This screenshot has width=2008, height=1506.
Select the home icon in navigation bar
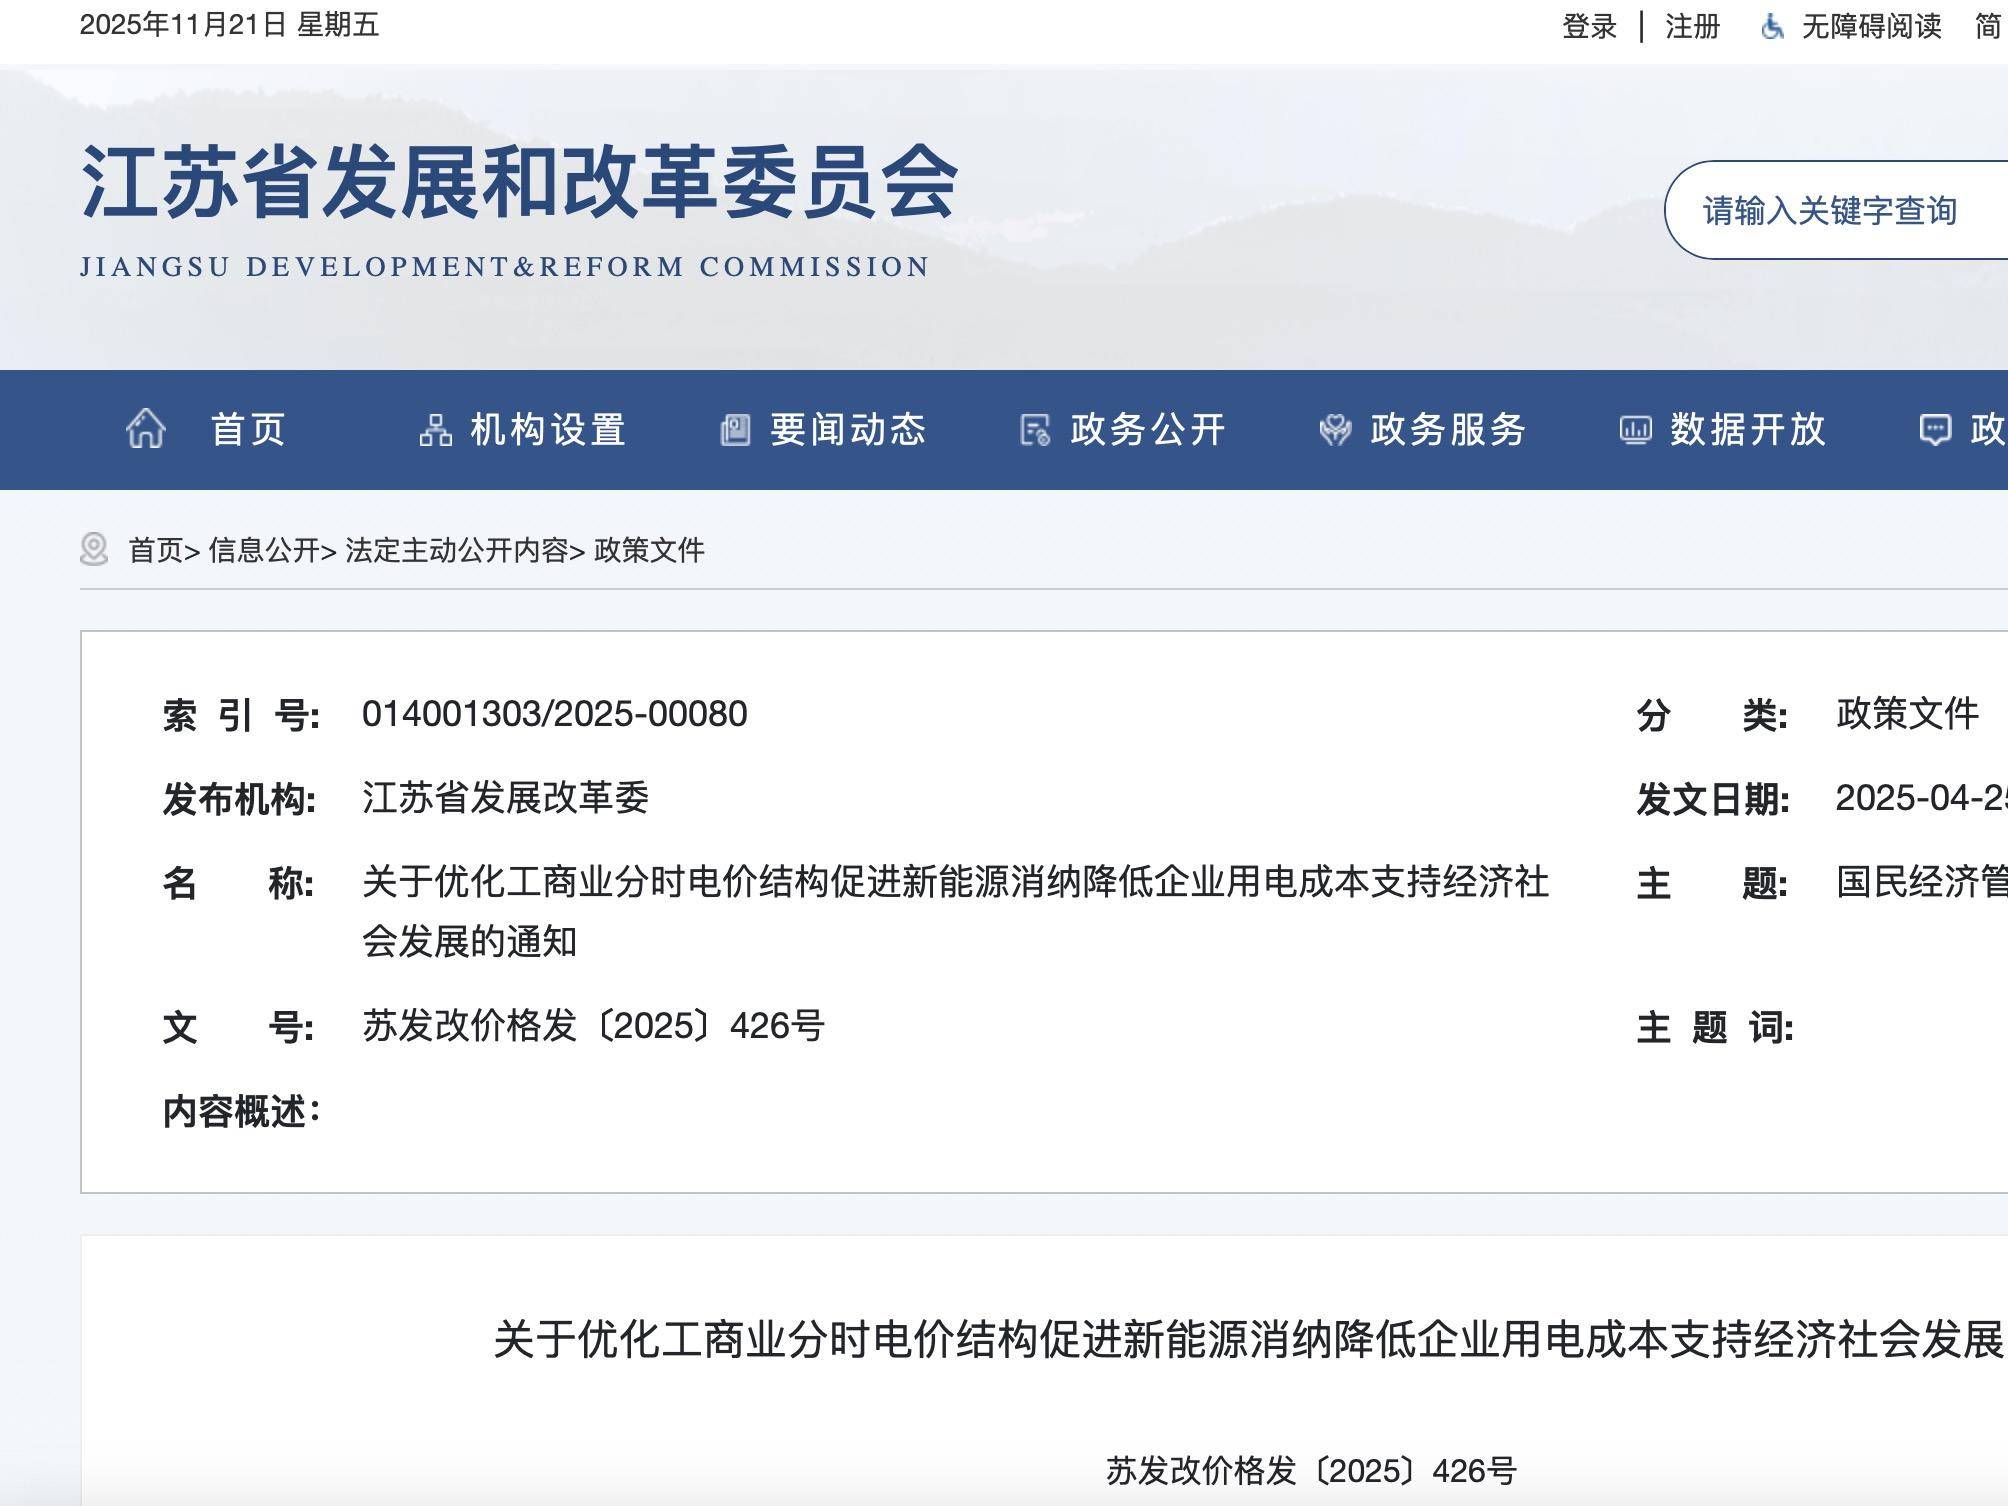pos(146,429)
